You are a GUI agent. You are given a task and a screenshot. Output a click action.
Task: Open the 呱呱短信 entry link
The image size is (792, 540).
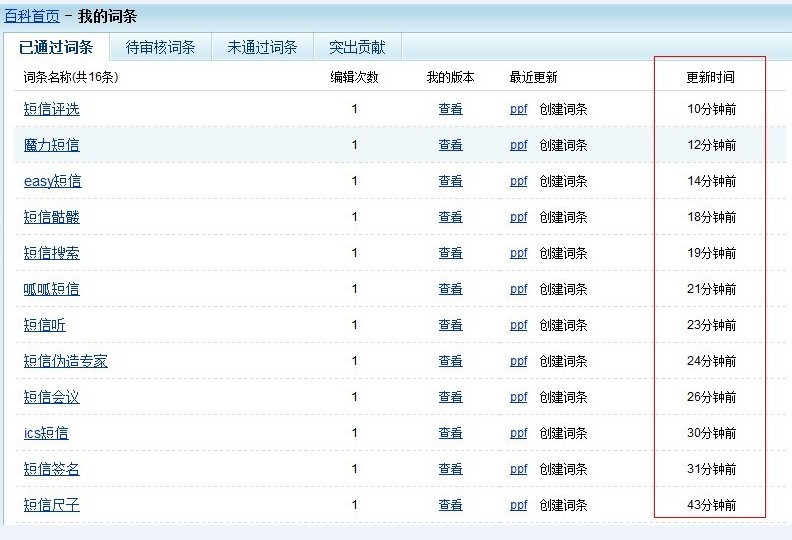tap(51, 289)
